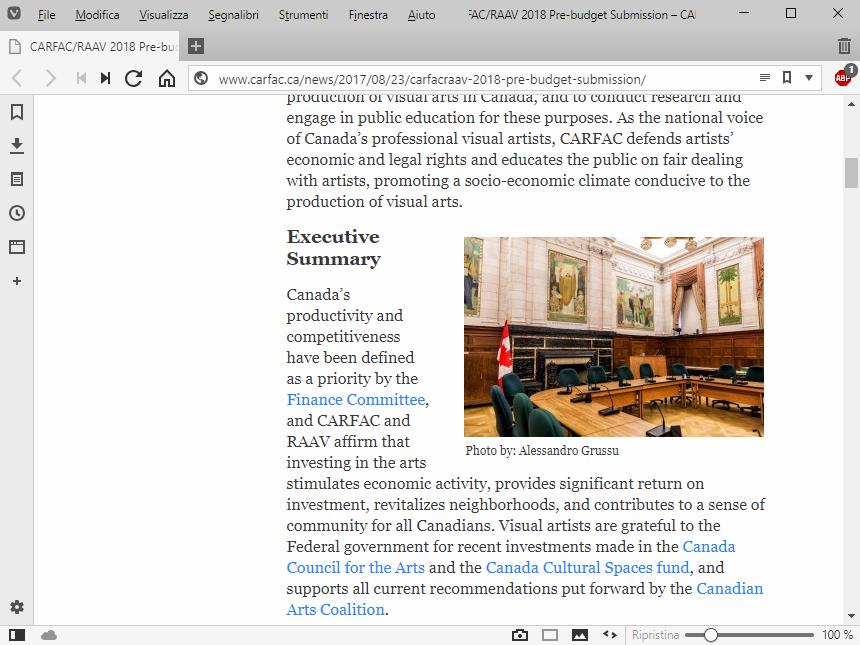860x645 pixels.
Task: Show site info globe icon
Action: pos(201,78)
